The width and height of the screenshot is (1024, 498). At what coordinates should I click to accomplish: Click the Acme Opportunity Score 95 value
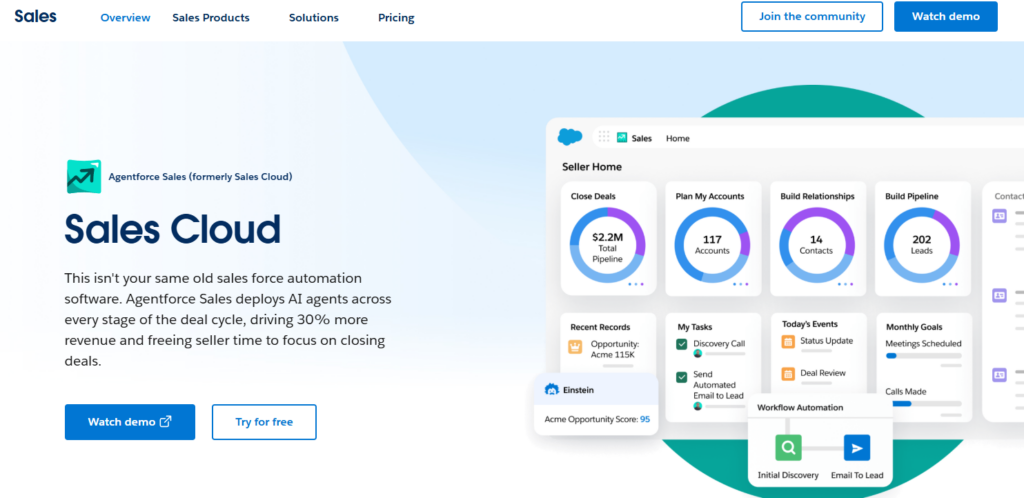tap(645, 419)
